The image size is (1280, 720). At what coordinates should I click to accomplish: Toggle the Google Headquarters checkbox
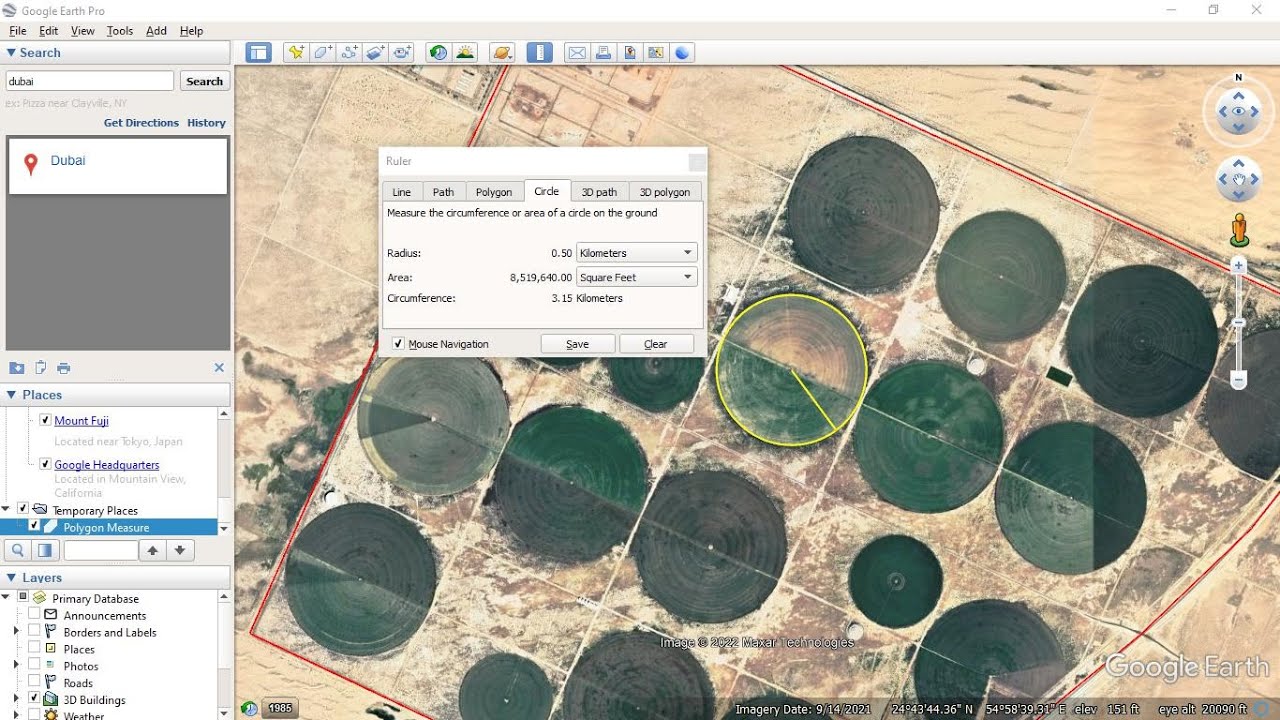[45, 464]
